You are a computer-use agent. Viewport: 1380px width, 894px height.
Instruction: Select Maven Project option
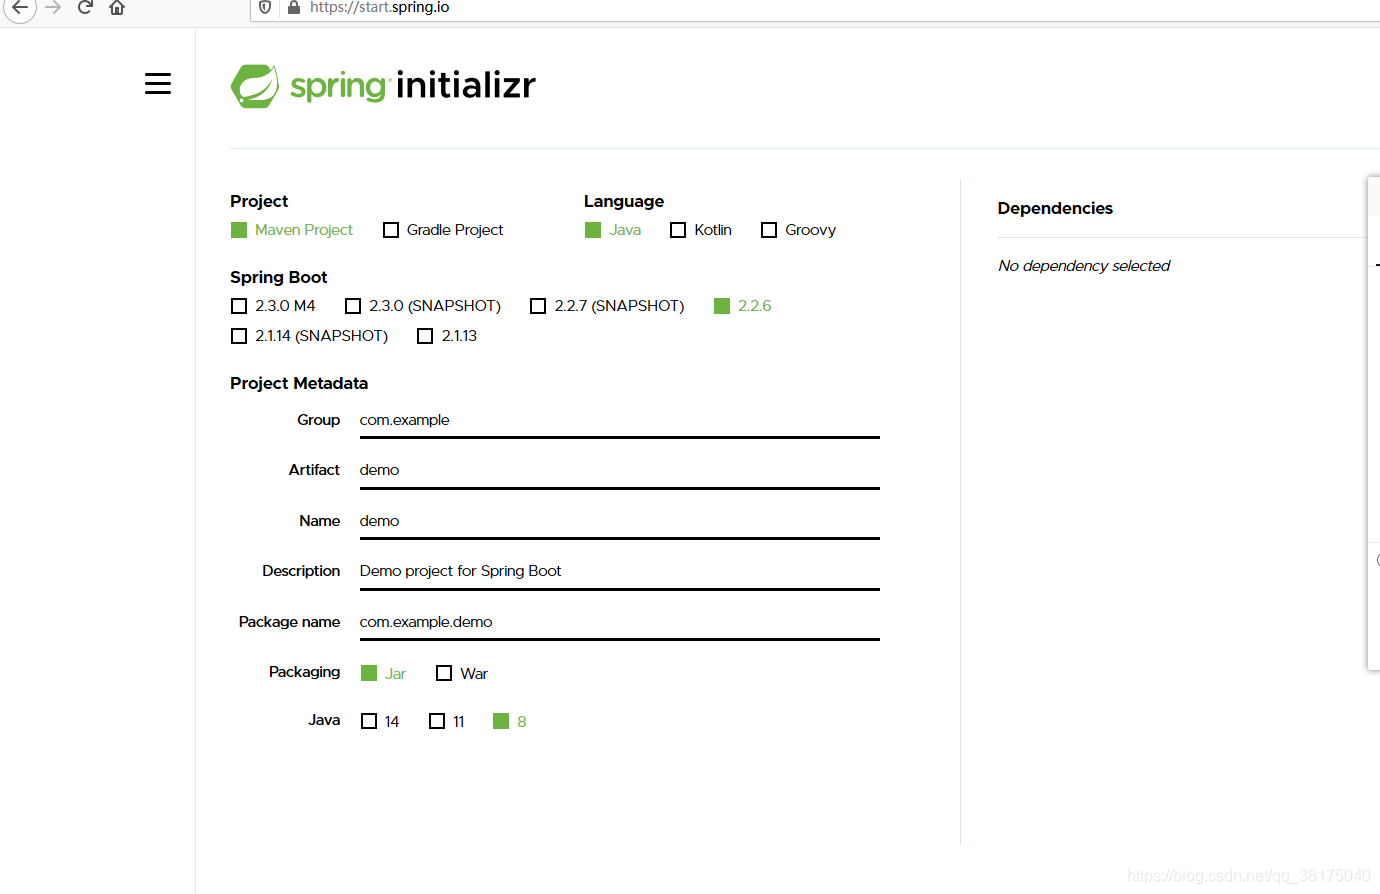click(292, 230)
